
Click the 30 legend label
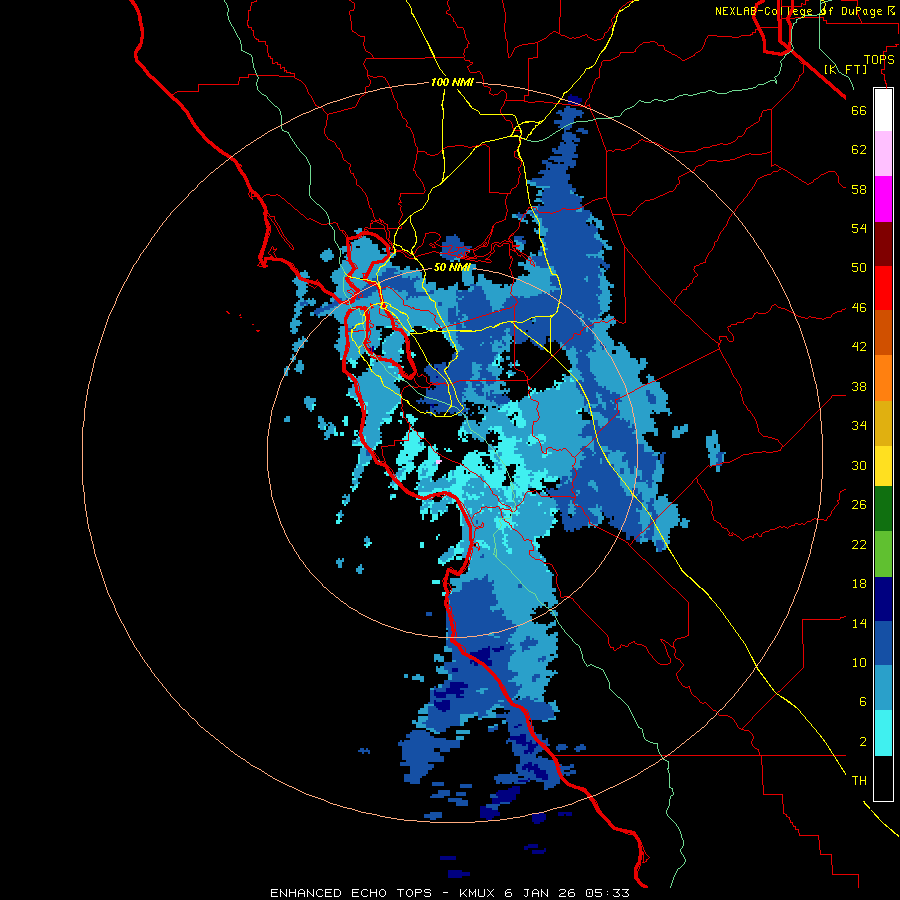[x=859, y=465]
